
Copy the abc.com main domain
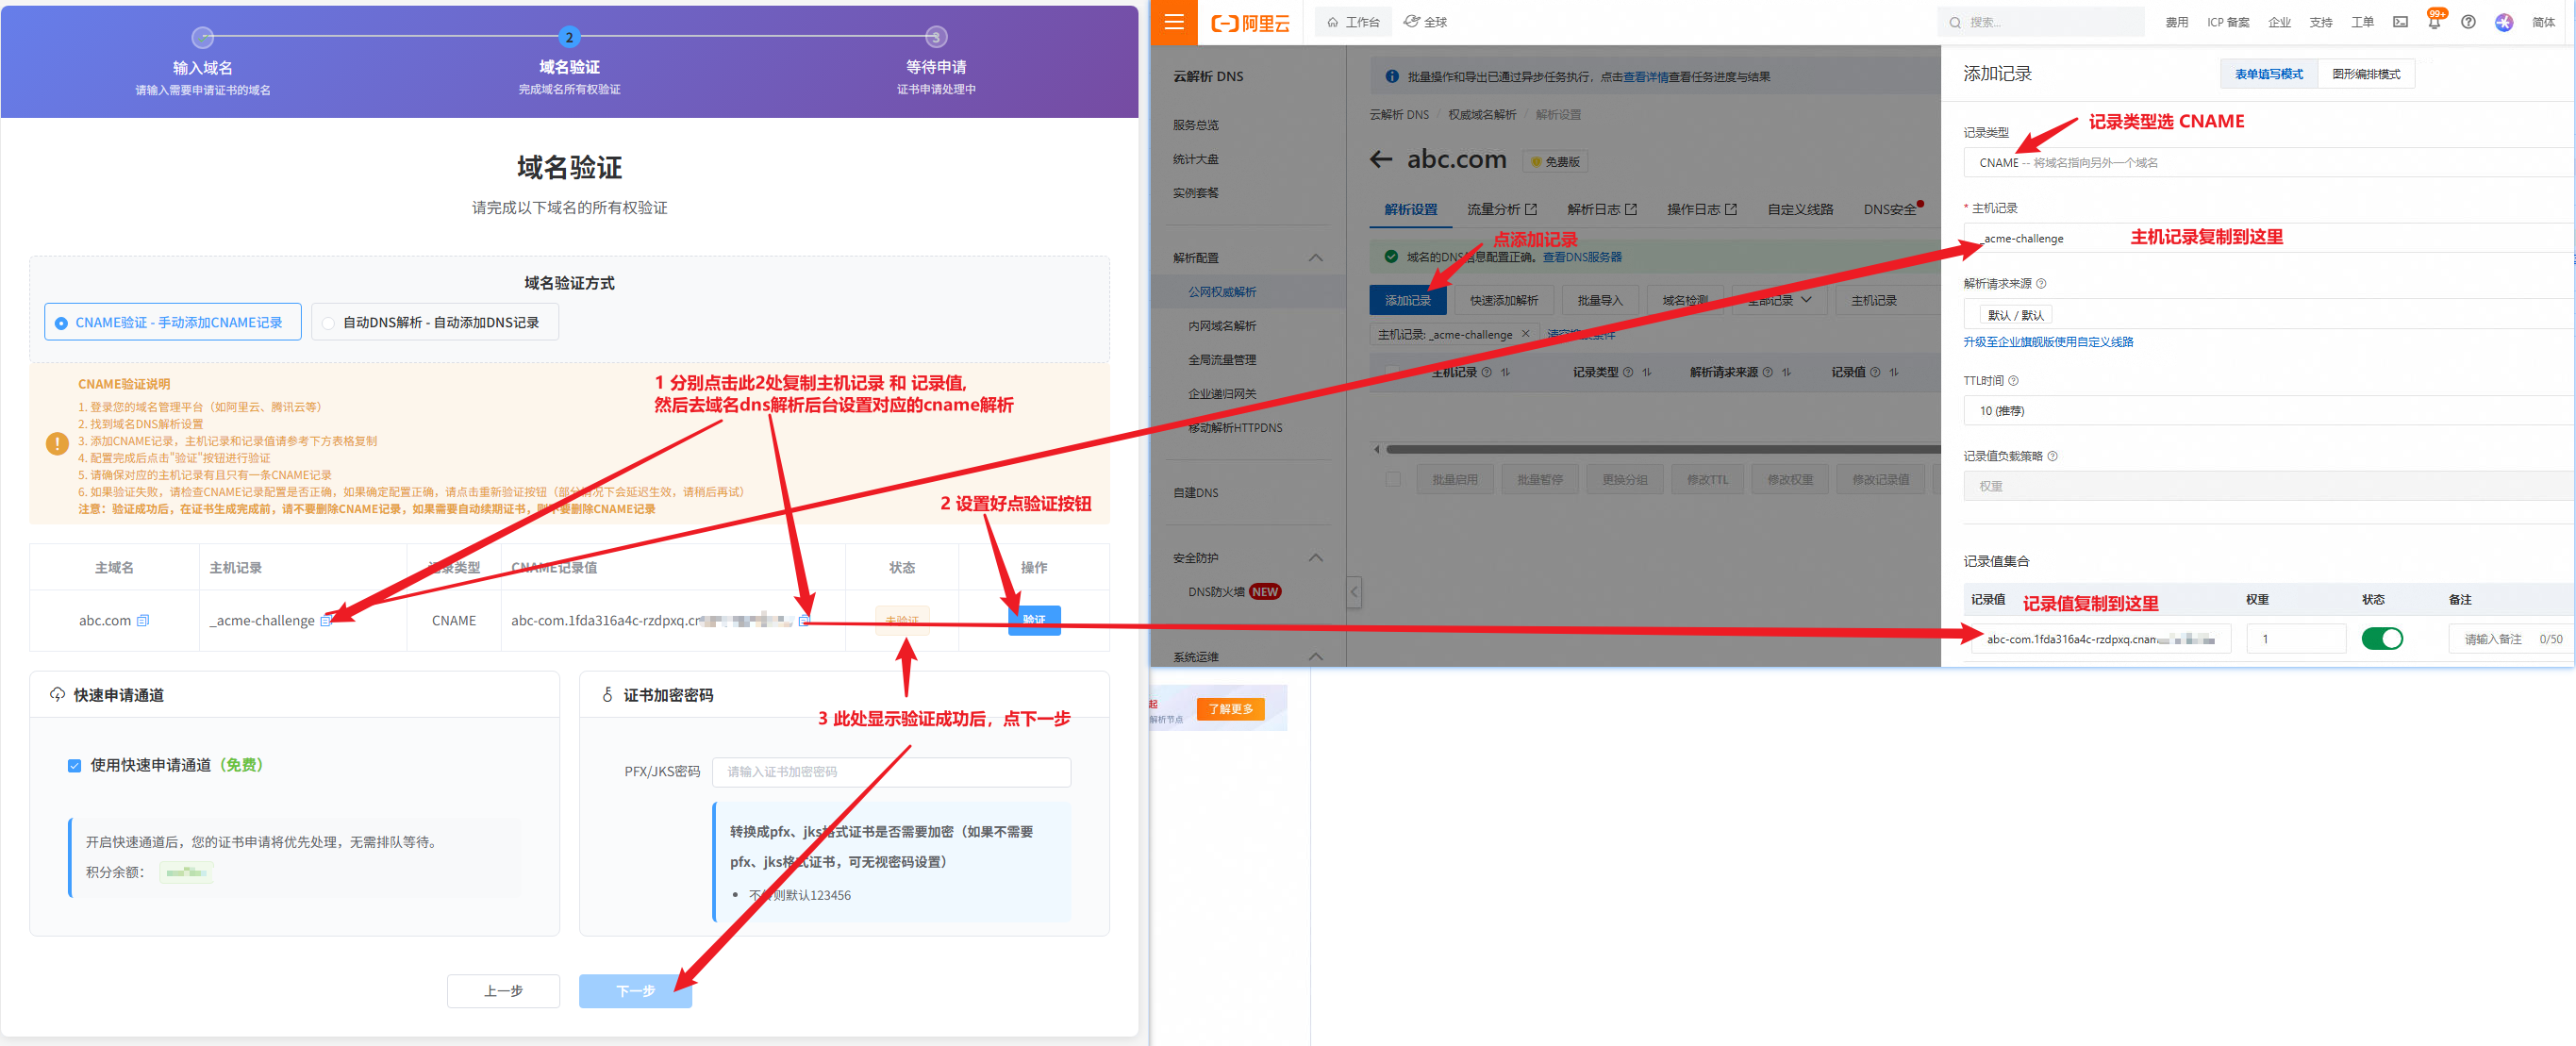click(143, 621)
